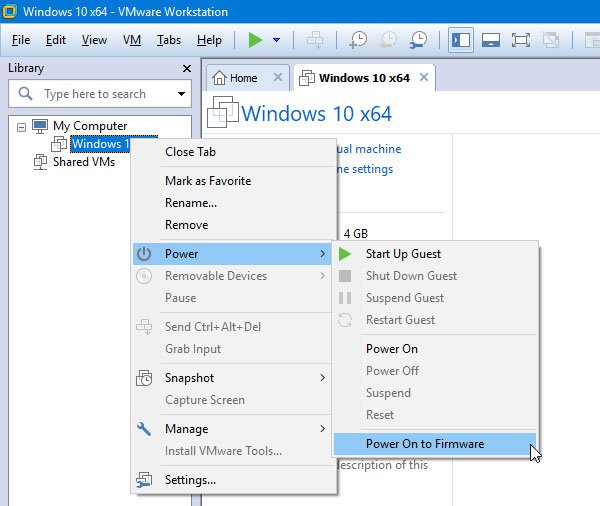Click the VMware Workstation title bar app icon
This screenshot has height=506, width=600.
[x=10, y=11]
